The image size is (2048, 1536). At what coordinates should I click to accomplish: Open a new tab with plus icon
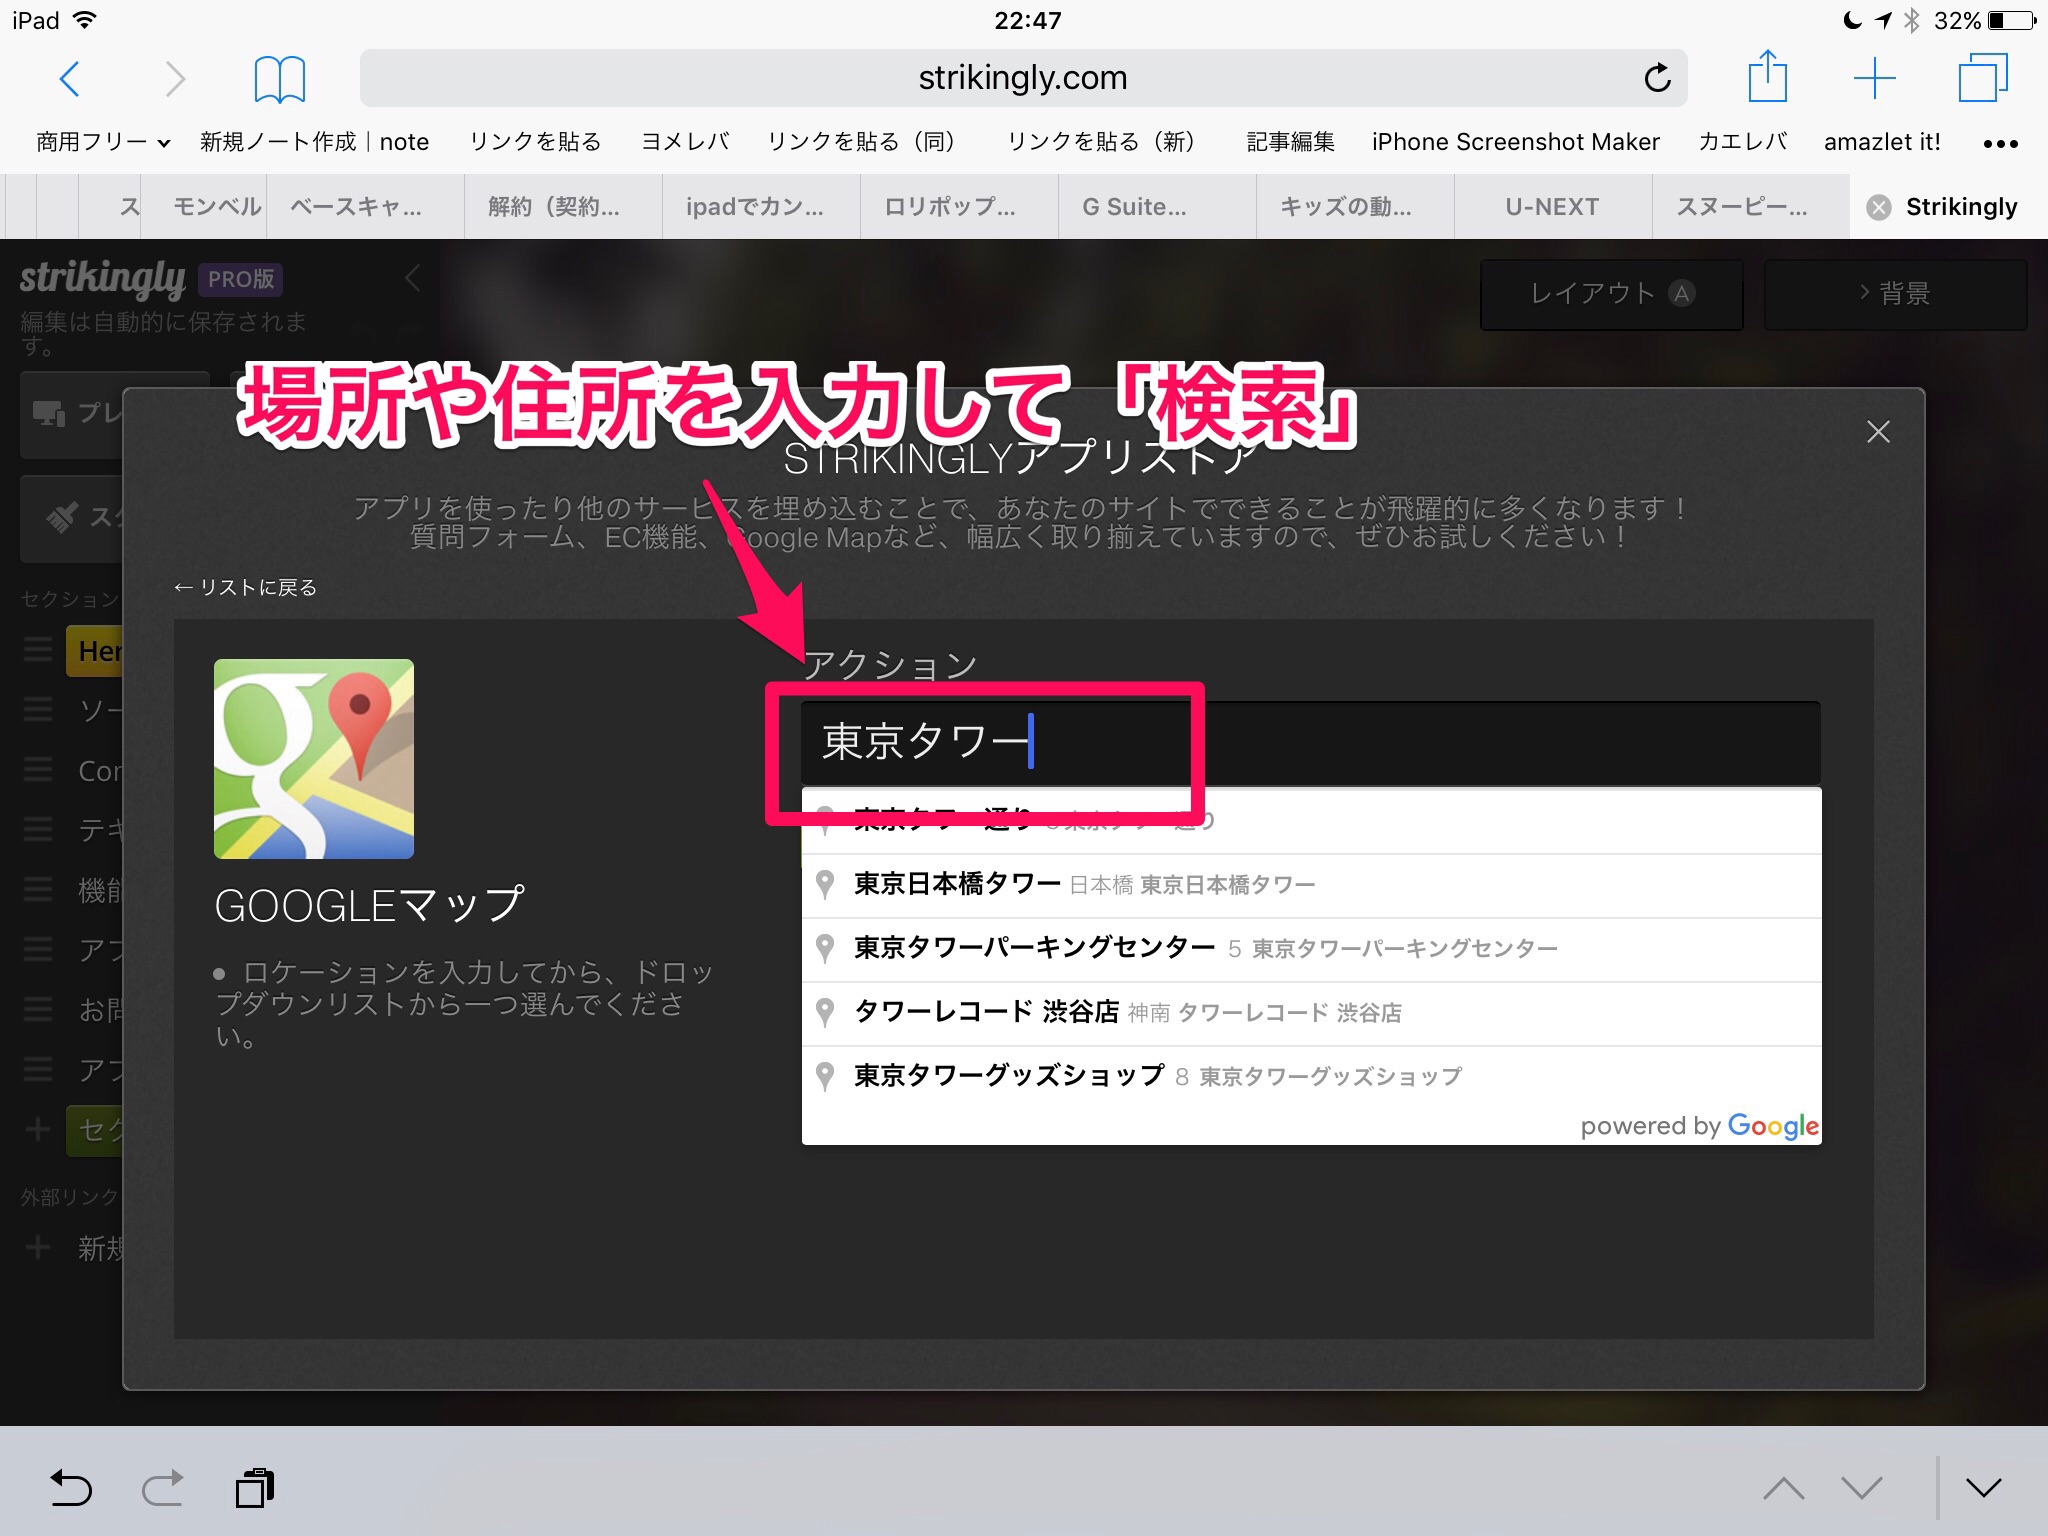[x=1874, y=78]
